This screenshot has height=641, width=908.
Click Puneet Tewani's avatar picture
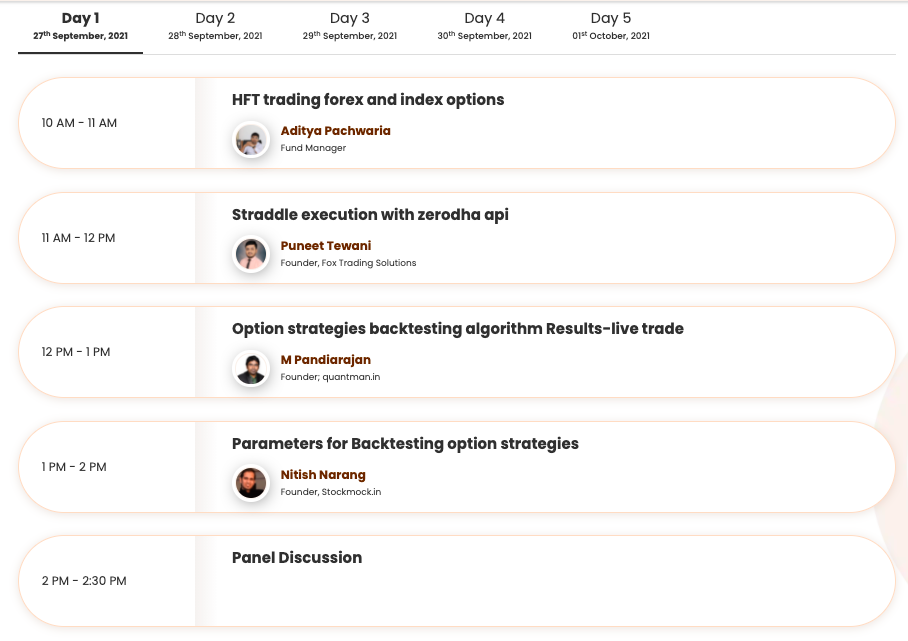tap(251, 254)
